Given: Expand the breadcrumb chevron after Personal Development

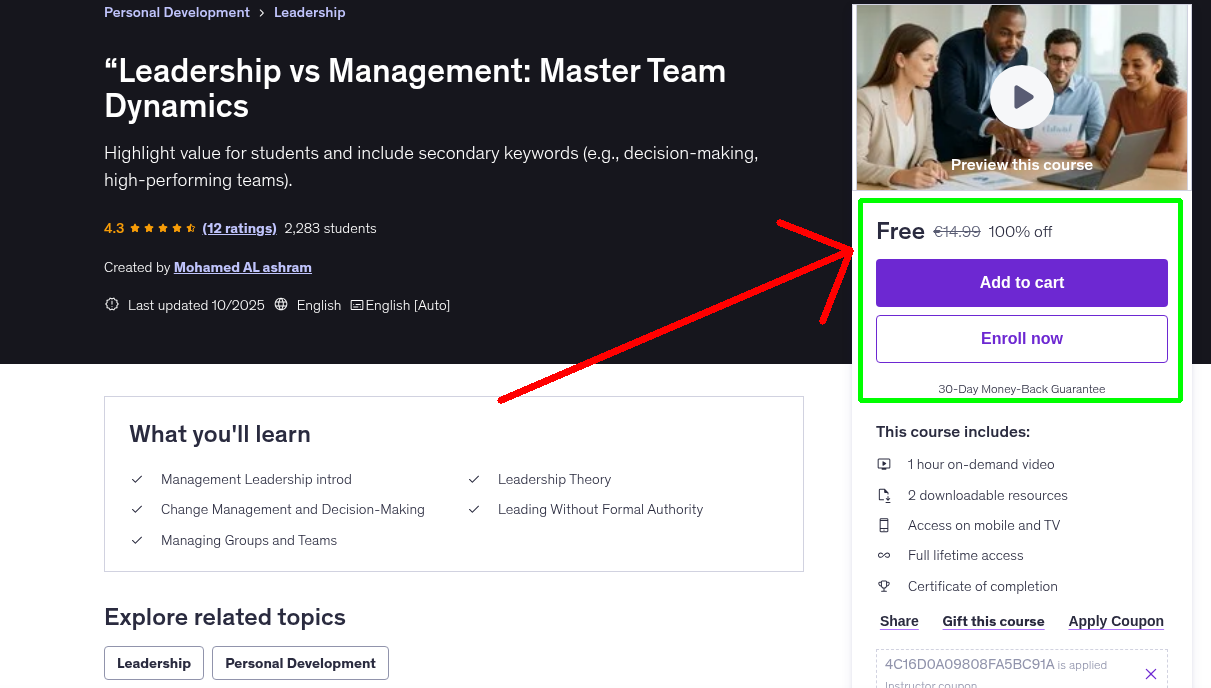Looking at the screenshot, I should tap(260, 12).
